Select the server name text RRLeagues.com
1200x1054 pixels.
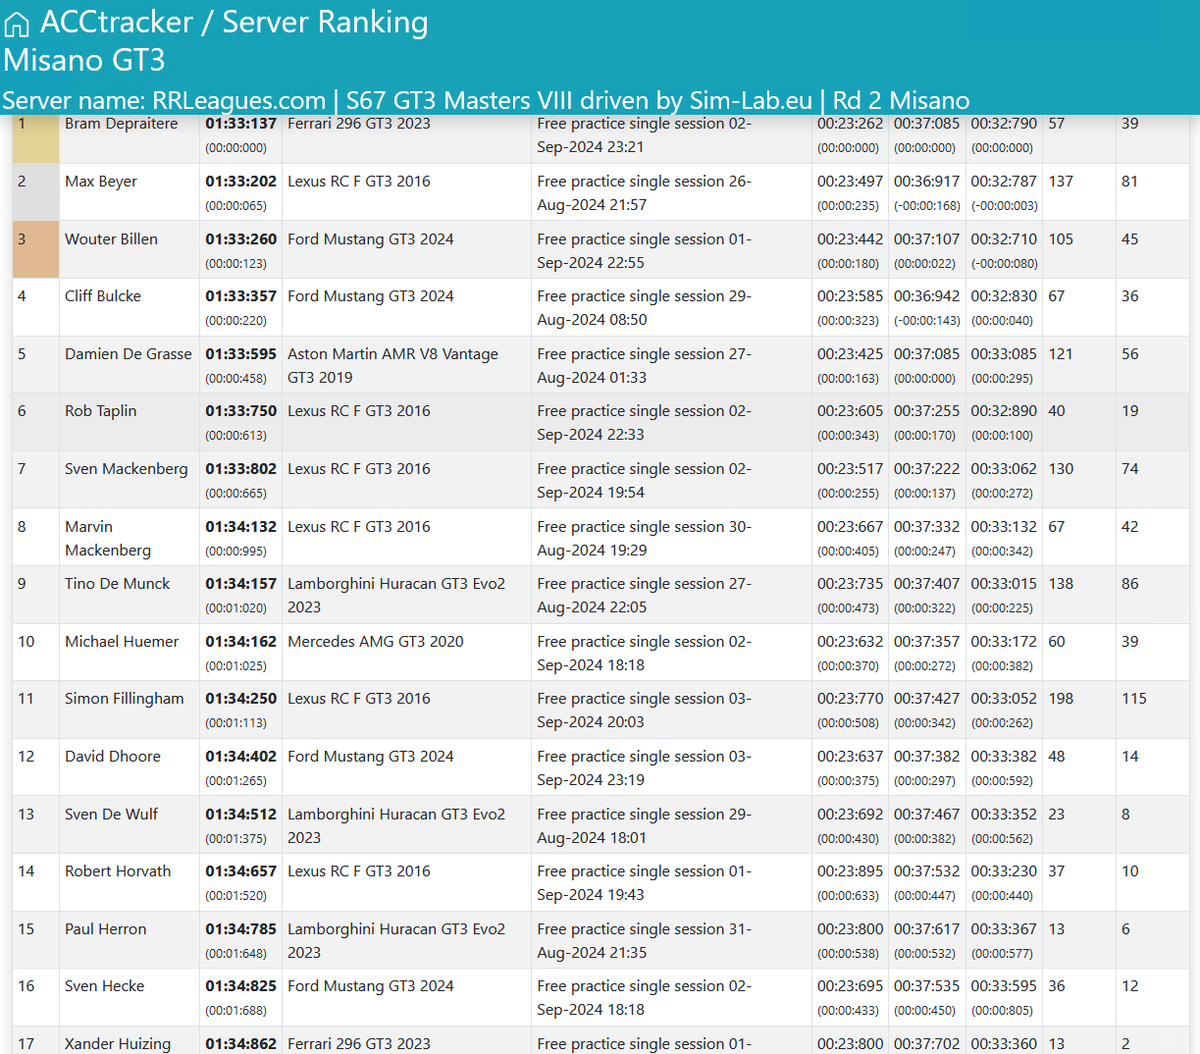[x=239, y=100]
